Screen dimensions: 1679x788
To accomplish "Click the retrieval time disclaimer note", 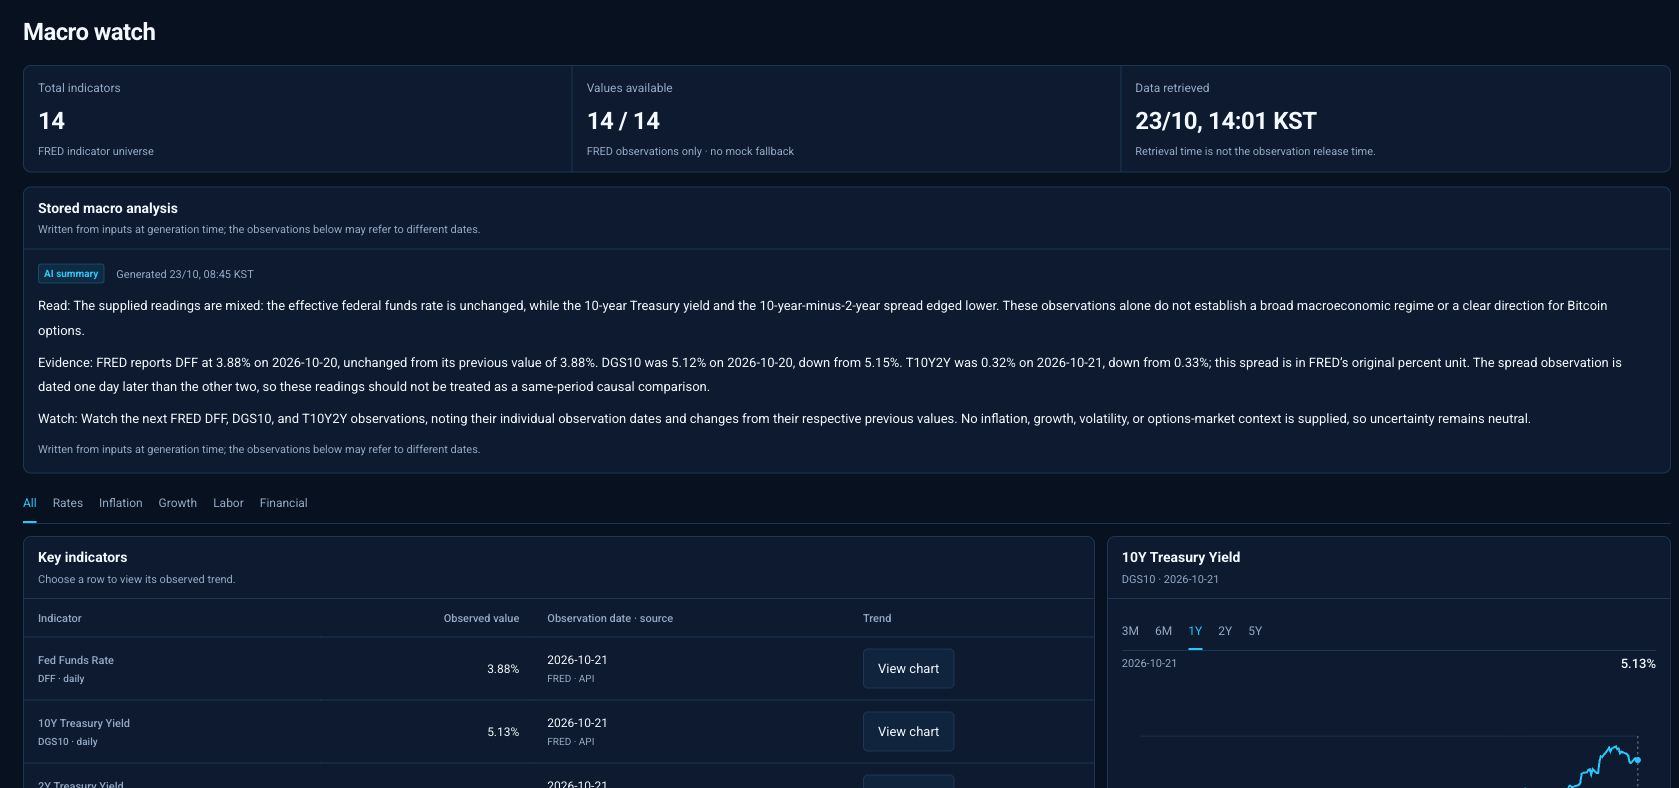I will pos(1255,151).
